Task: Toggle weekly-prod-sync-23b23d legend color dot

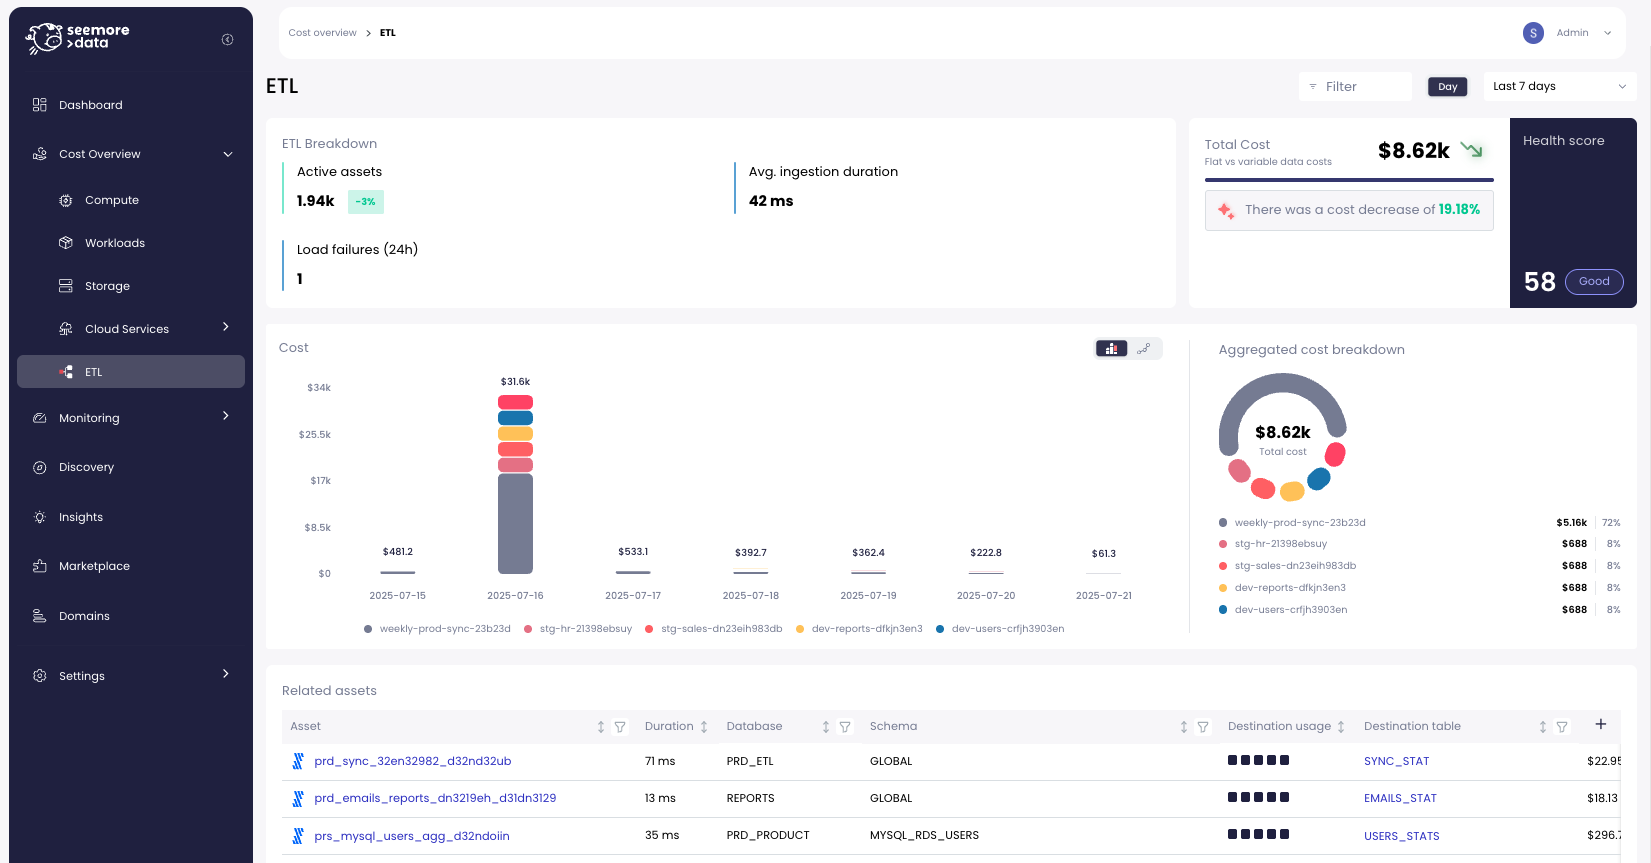Action: click(x=368, y=629)
